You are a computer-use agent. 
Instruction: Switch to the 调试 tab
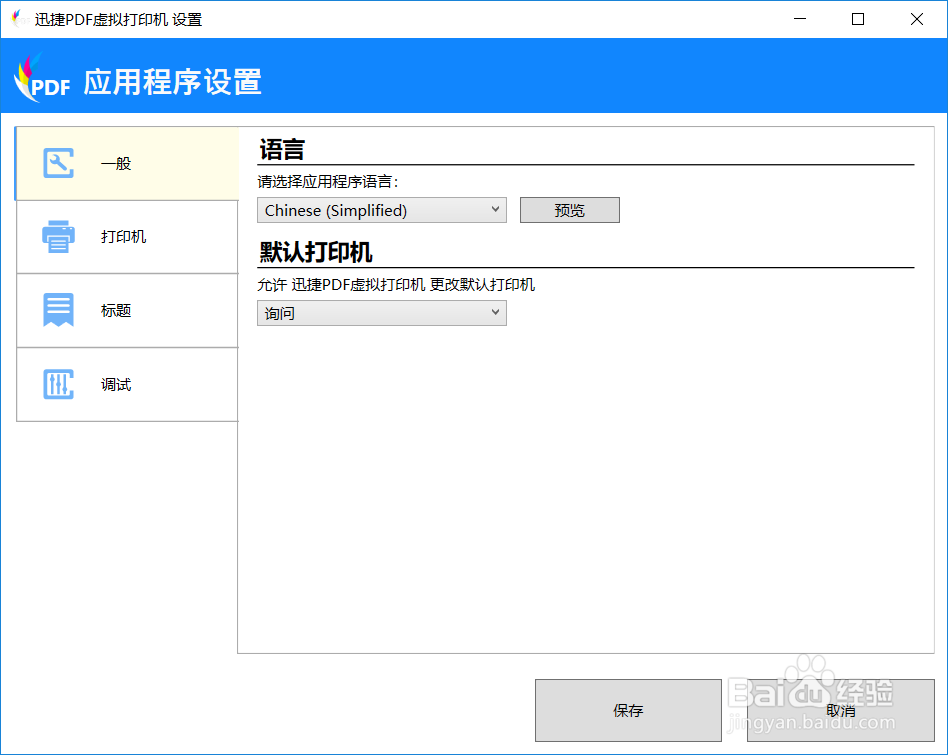tap(127, 384)
